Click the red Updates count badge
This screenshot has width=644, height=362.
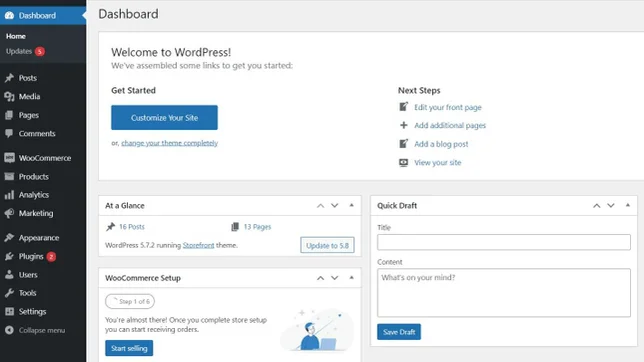(x=40, y=51)
